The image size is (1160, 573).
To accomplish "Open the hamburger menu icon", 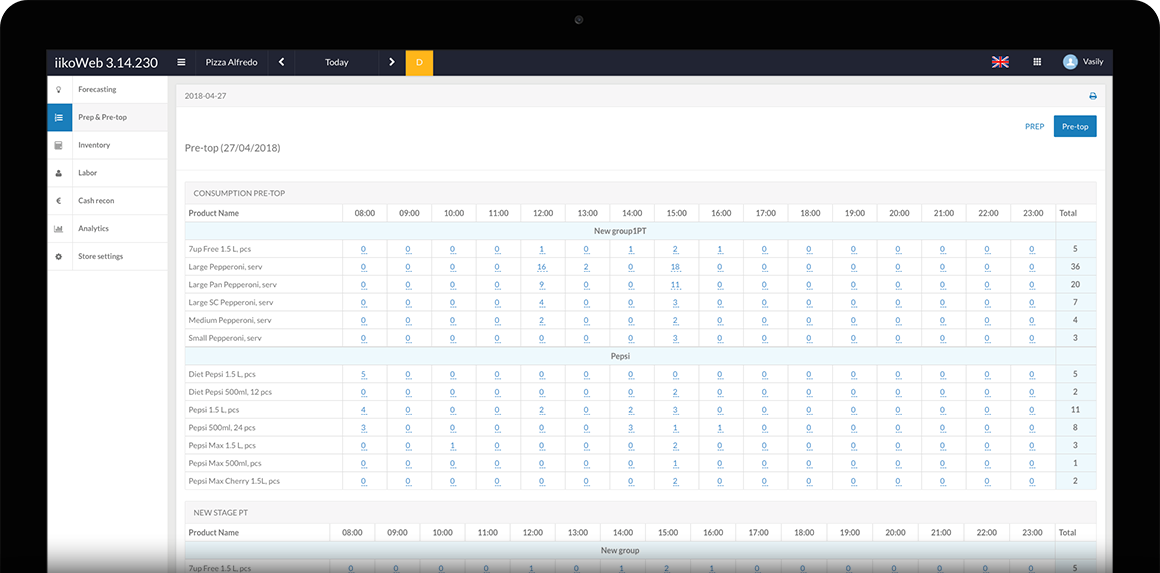I will [x=181, y=63].
